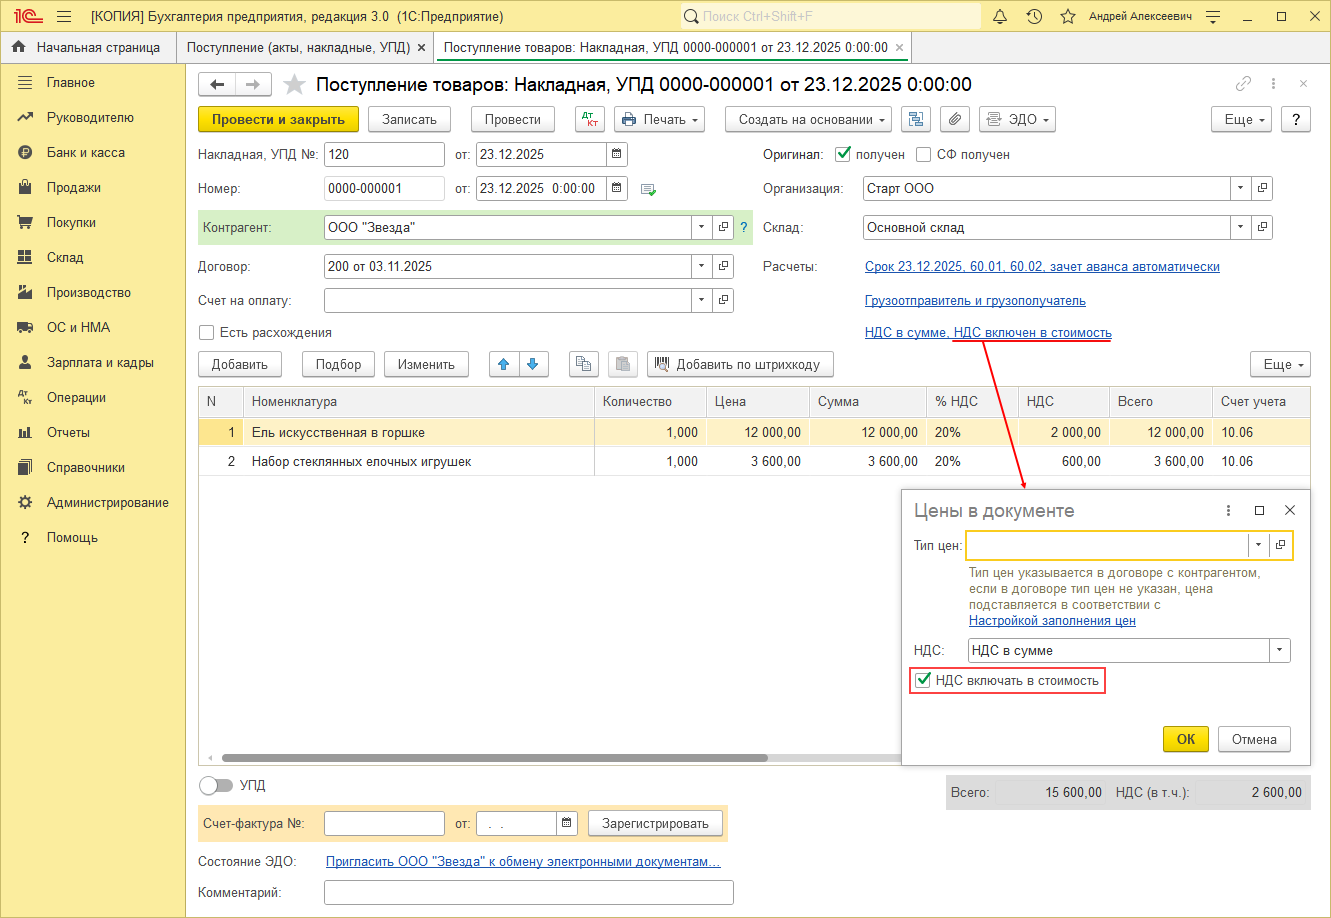The height and width of the screenshot is (918, 1331).
Task: Tick the 'Есть расхождения' checkbox
Action: point(207,332)
